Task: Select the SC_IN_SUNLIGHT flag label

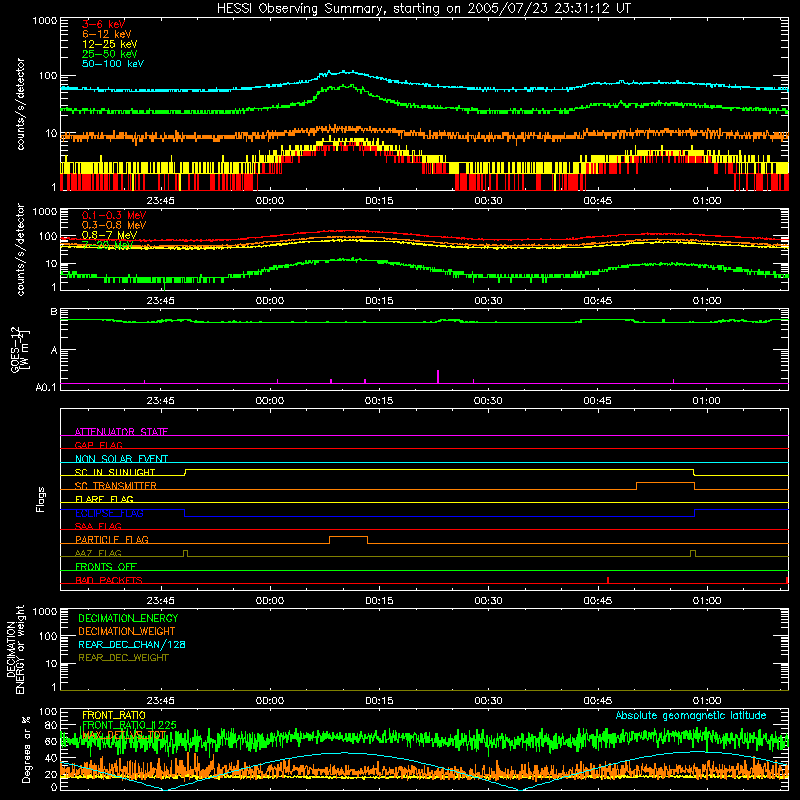Action: tap(115, 472)
